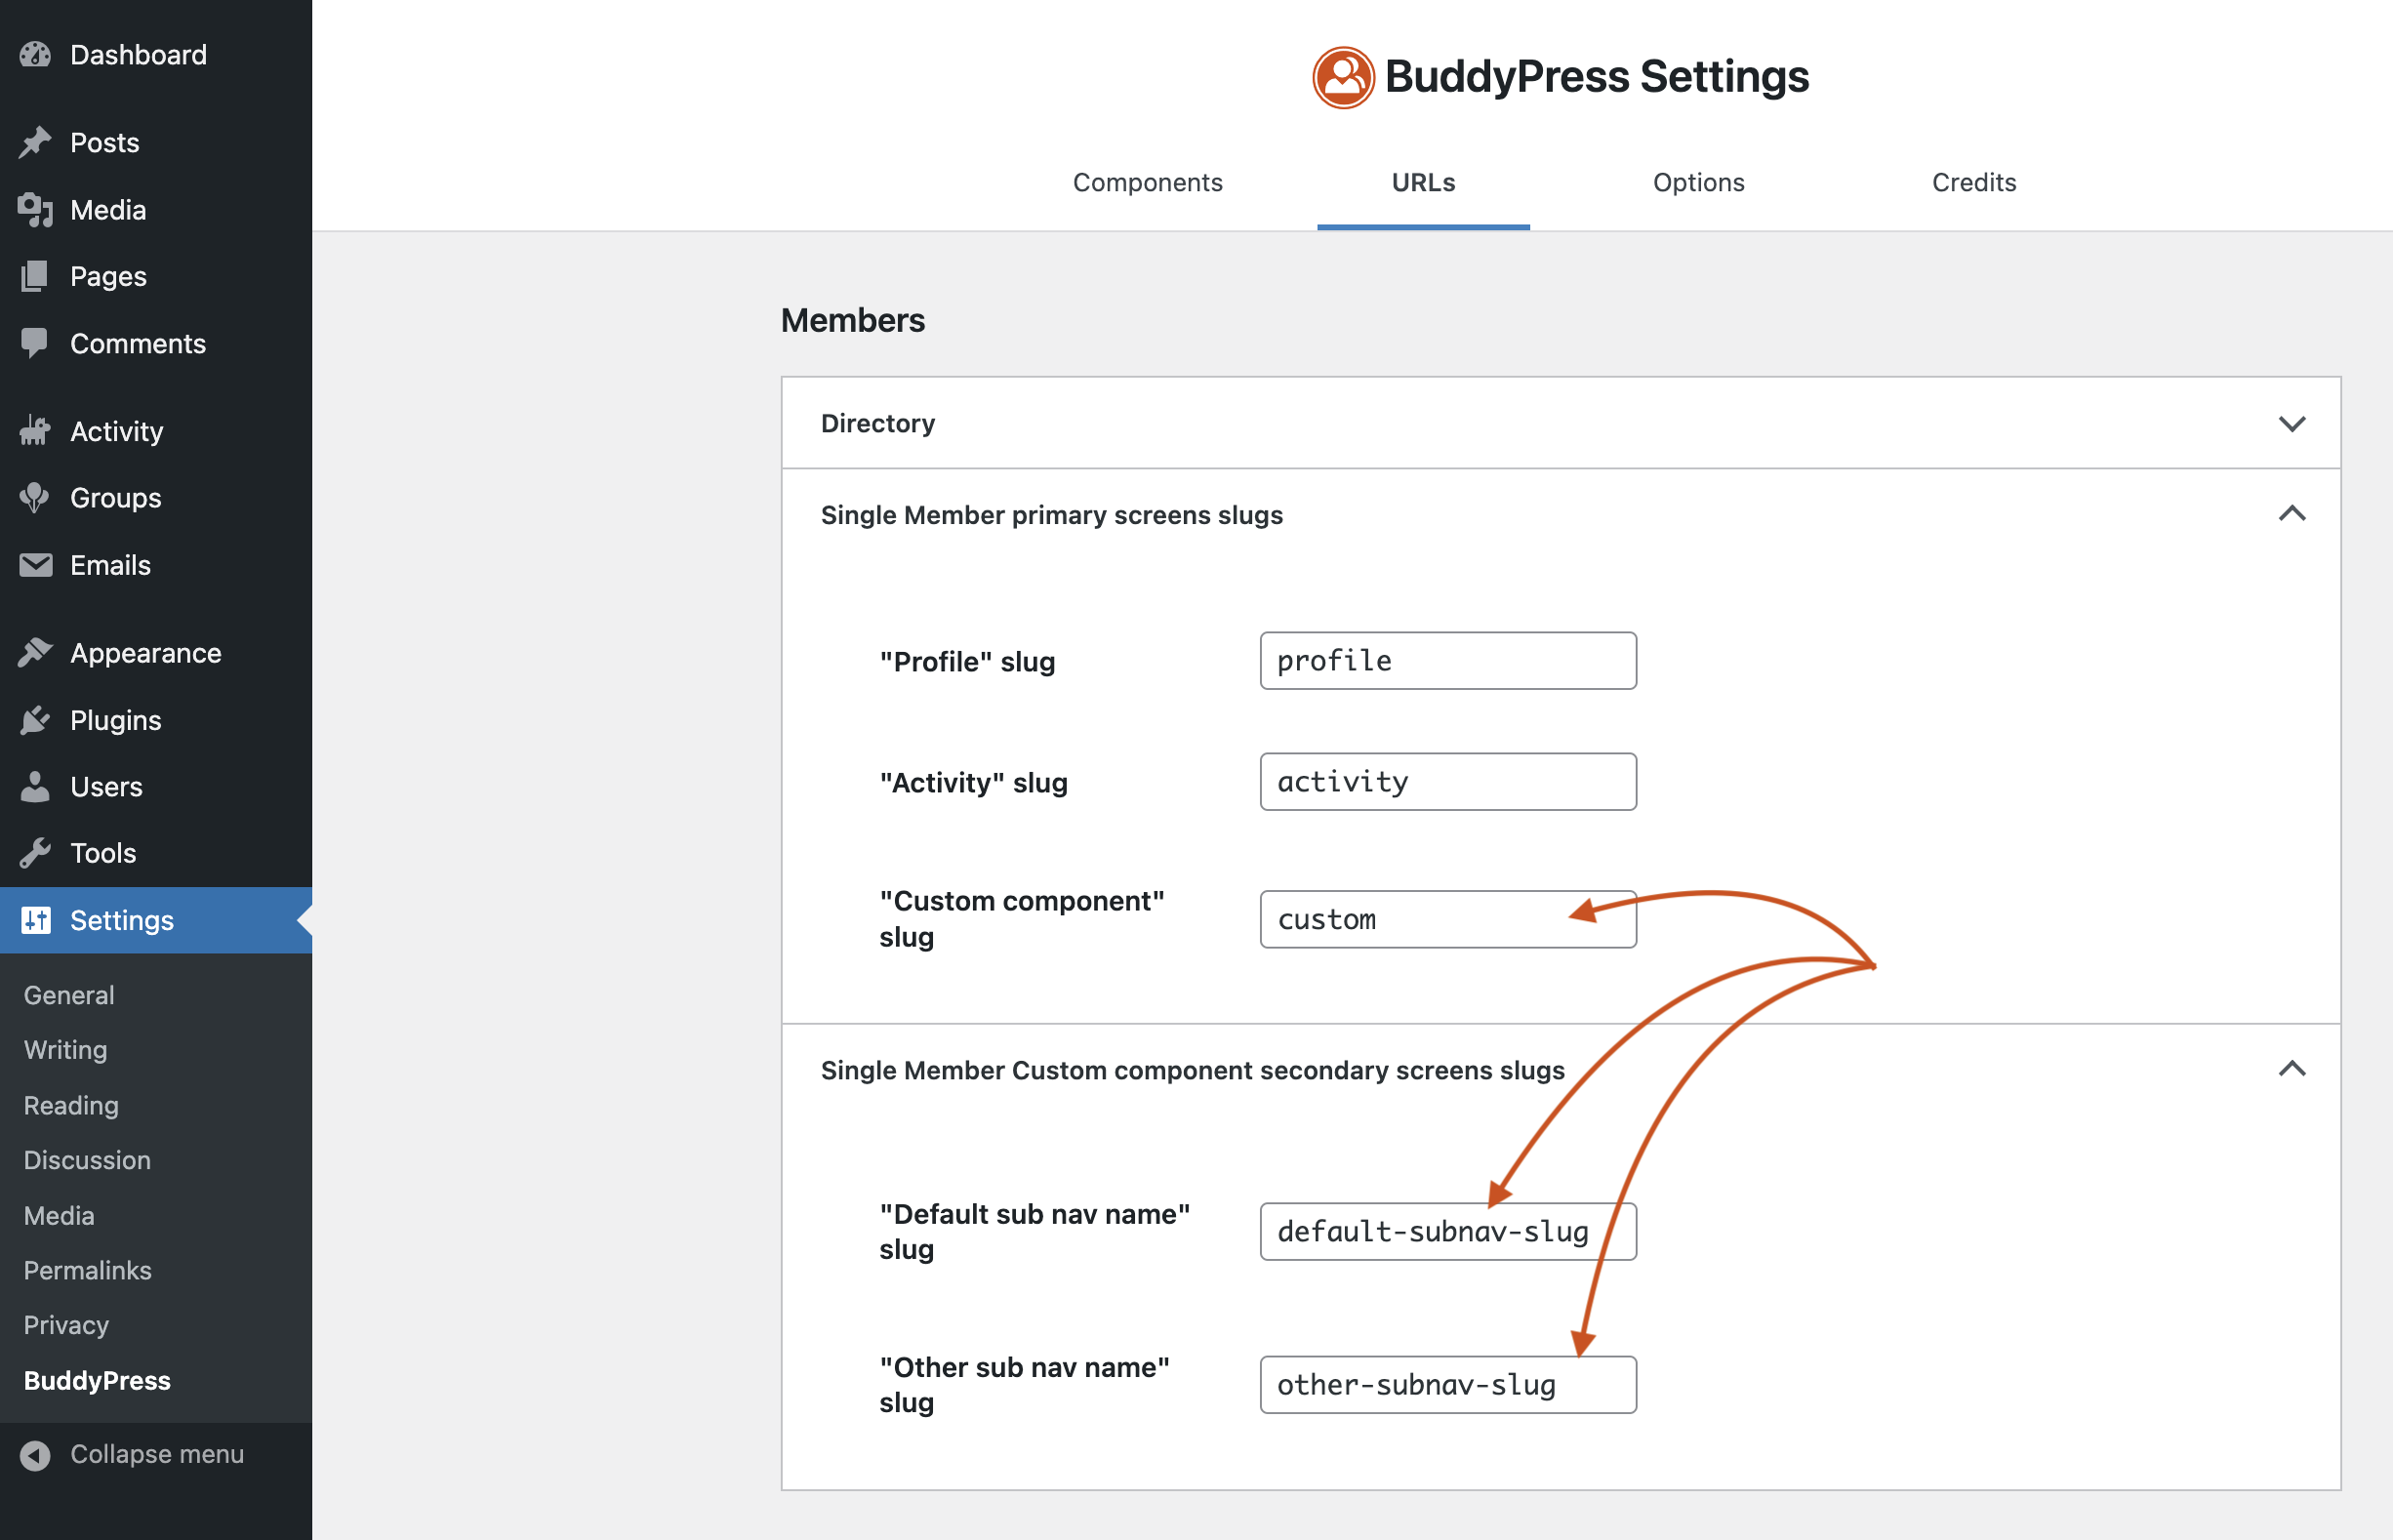Open Dashboard via its gauge icon
2393x1540 pixels.
[35, 55]
